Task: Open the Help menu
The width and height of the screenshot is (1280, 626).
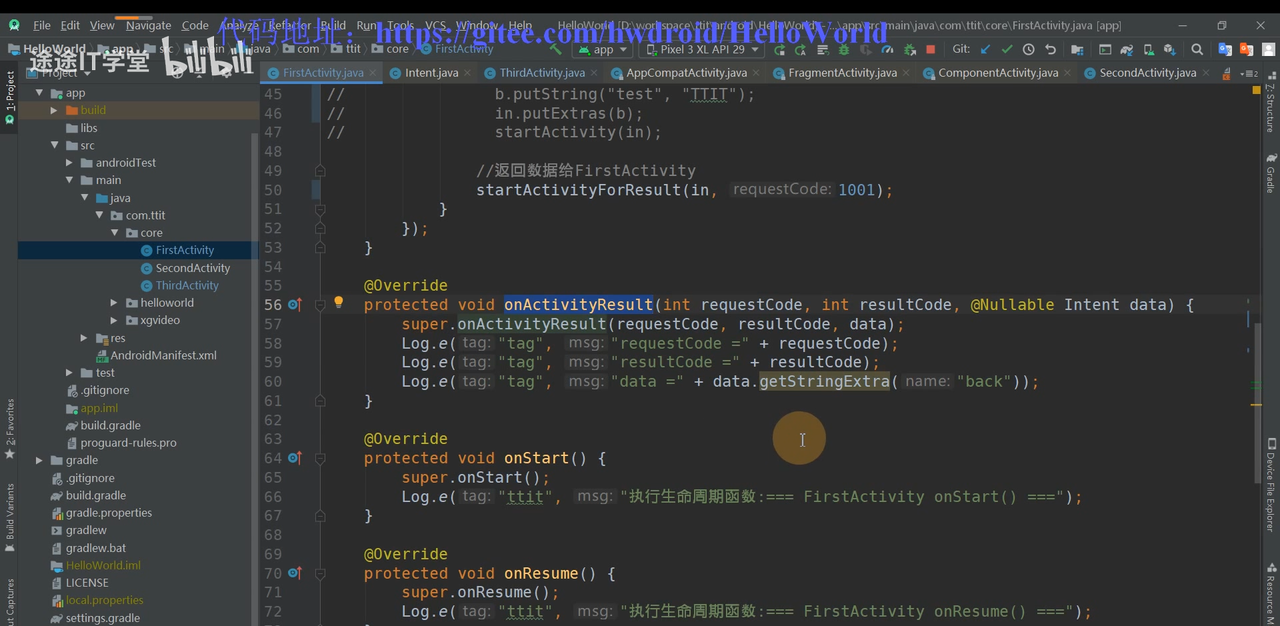Action: 521,25
